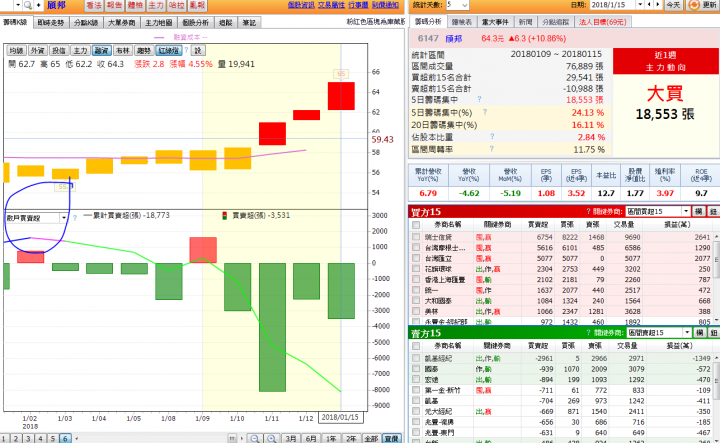The height and width of the screenshot is (443, 720).
Task: Click the 買方15 list scrollbar down arrow
Action: click(716, 320)
